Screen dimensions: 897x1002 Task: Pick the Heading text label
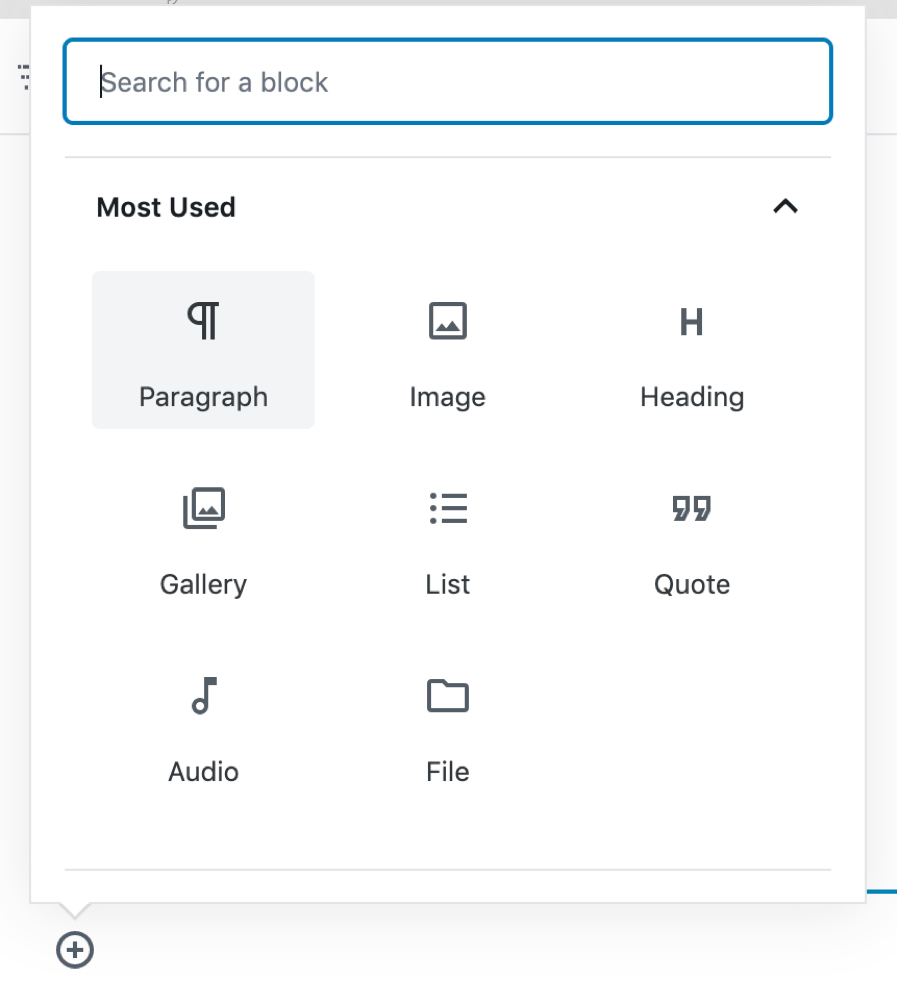tap(692, 397)
